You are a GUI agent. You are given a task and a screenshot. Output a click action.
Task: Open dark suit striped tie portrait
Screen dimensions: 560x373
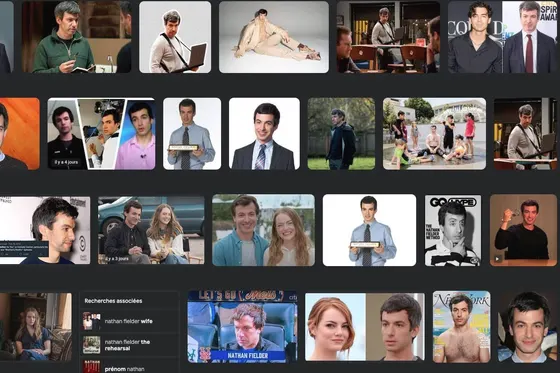point(264,134)
